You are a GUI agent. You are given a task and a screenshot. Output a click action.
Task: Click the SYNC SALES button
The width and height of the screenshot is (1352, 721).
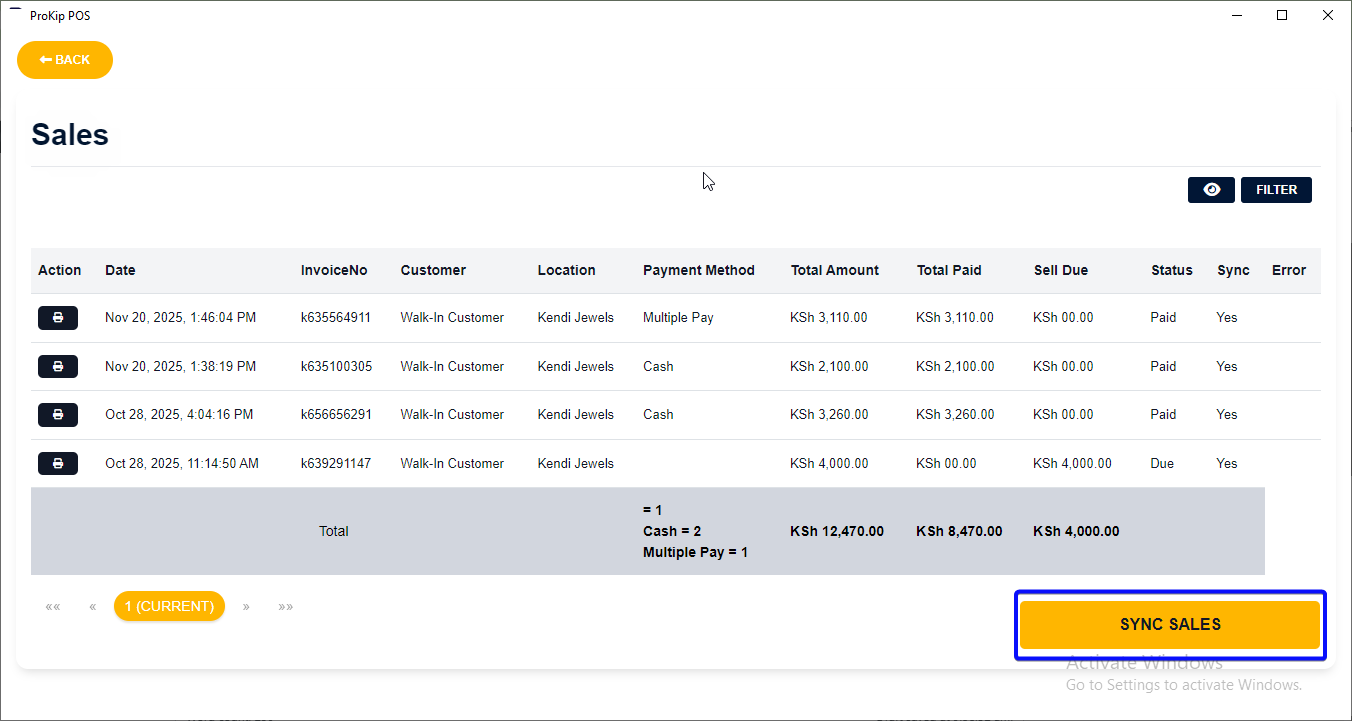coord(1170,625)
